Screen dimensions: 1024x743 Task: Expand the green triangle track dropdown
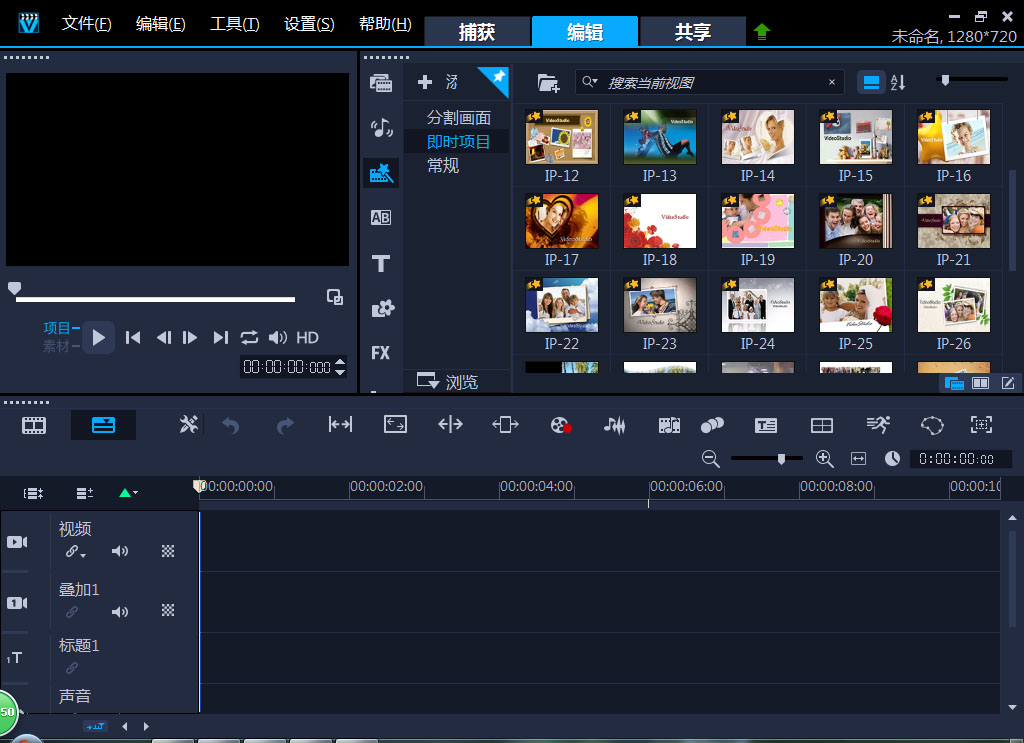(128, 493)
